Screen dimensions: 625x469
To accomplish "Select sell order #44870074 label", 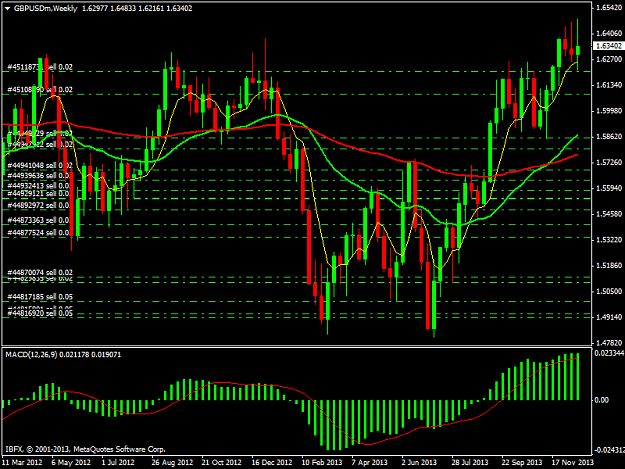I will 40,273.
